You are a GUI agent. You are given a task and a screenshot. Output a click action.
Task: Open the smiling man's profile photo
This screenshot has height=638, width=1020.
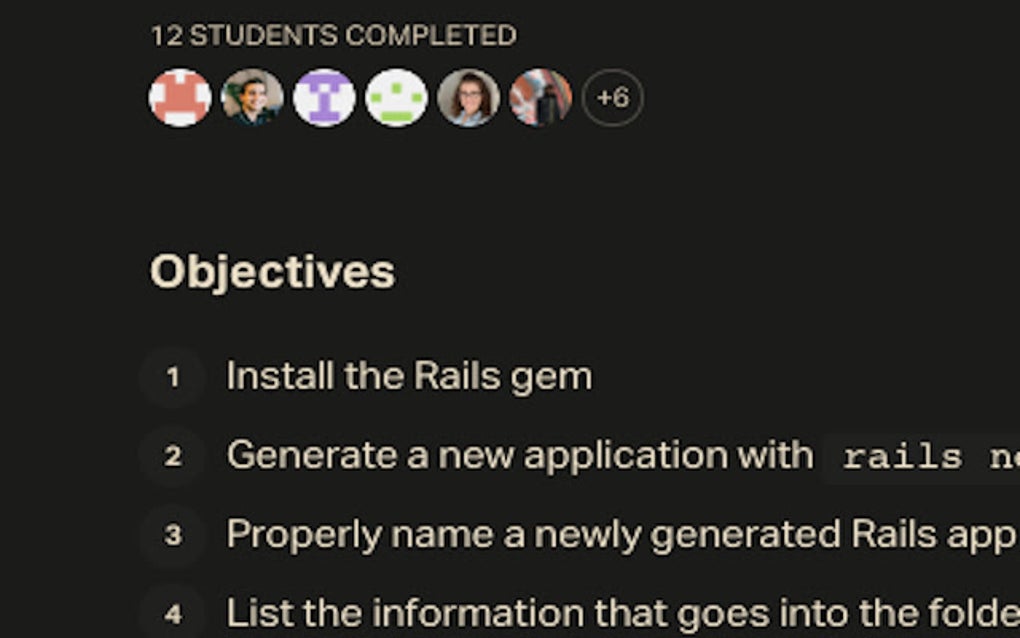(x=252, y=98)
